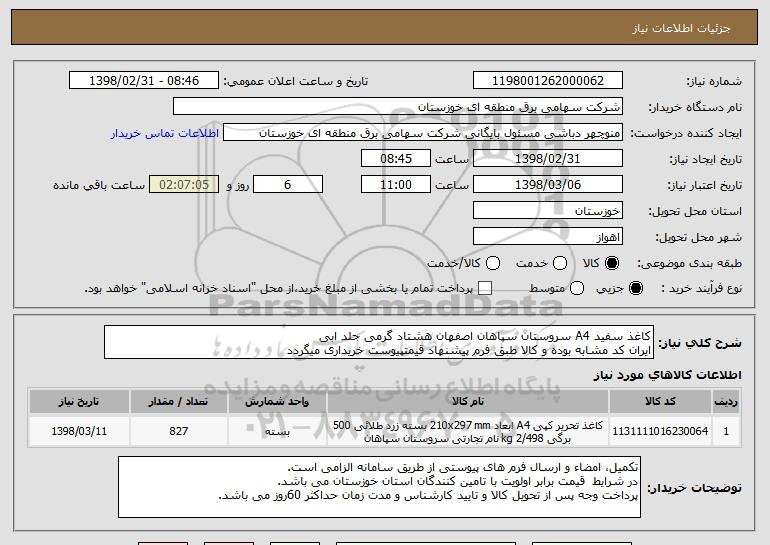Click the کد کالا column header
770x545 pixels.
[660, 402]
